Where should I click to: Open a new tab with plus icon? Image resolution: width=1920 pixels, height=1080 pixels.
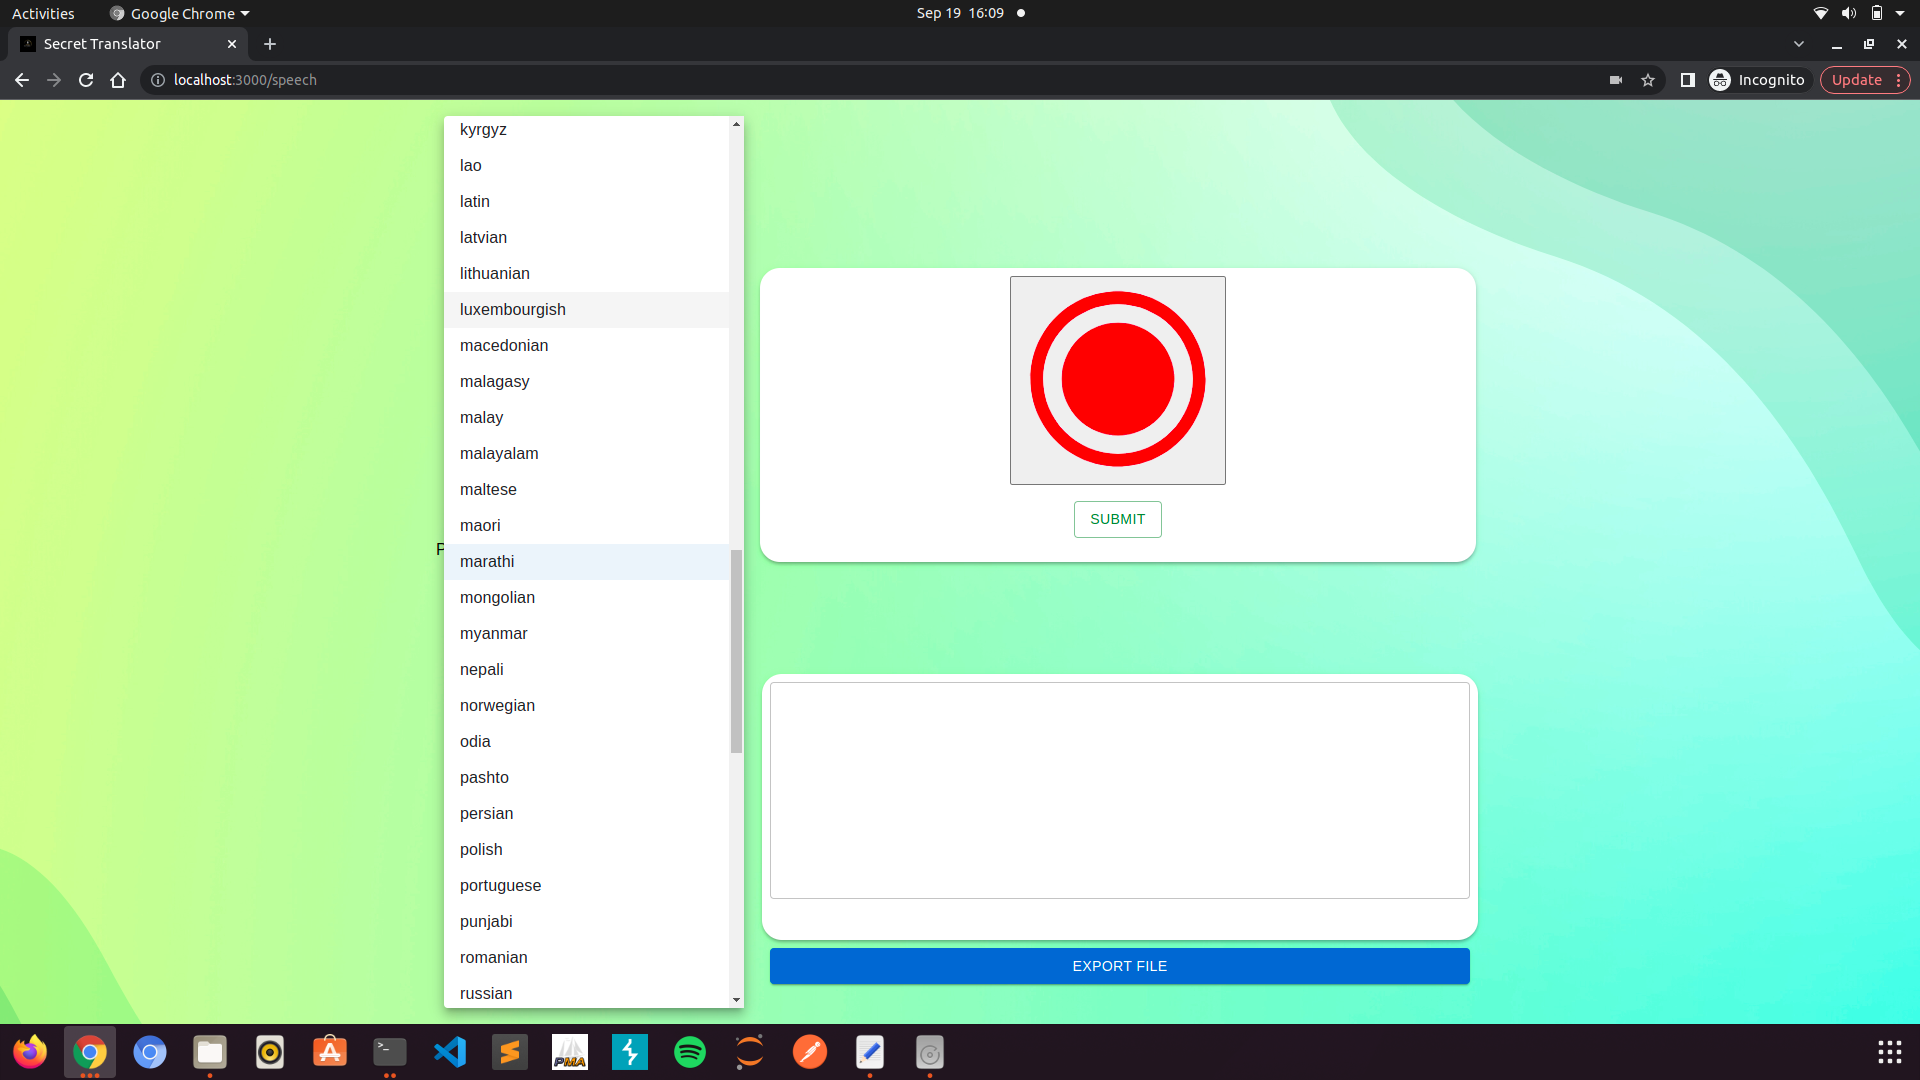270,44
